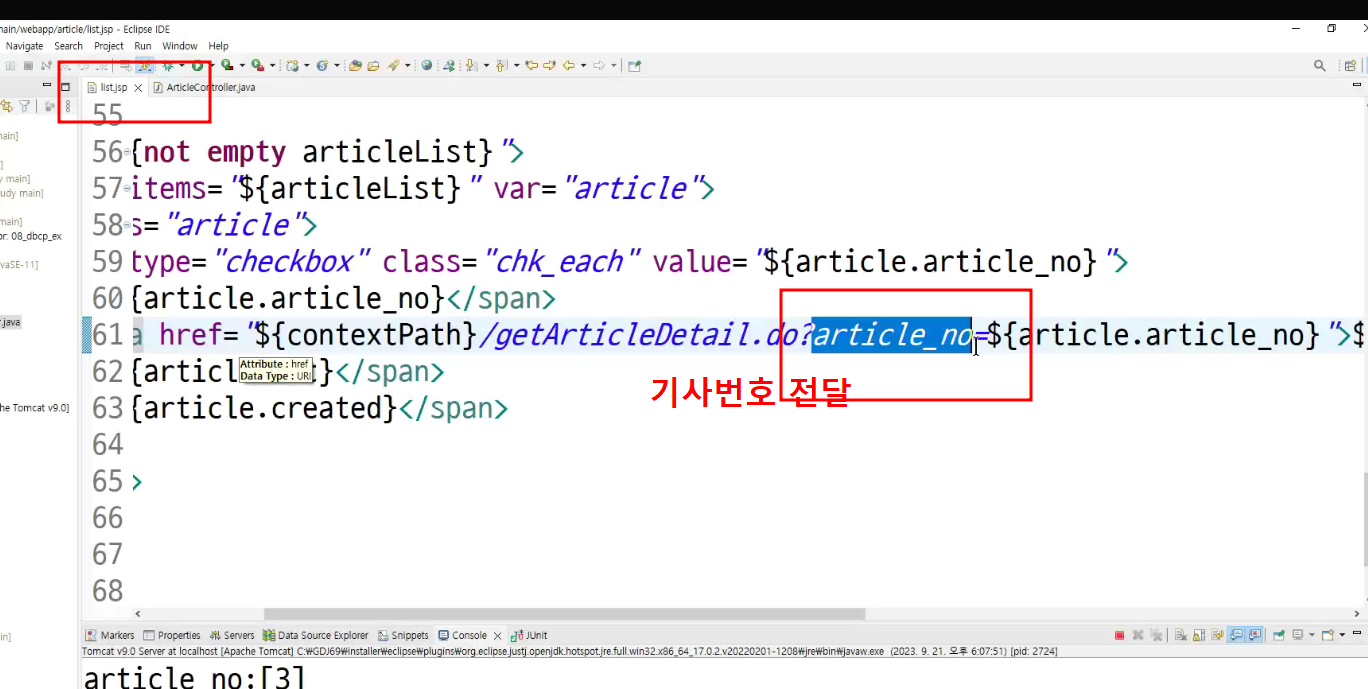Open Display Selected Console dropdown arrow

(1312, 635)
